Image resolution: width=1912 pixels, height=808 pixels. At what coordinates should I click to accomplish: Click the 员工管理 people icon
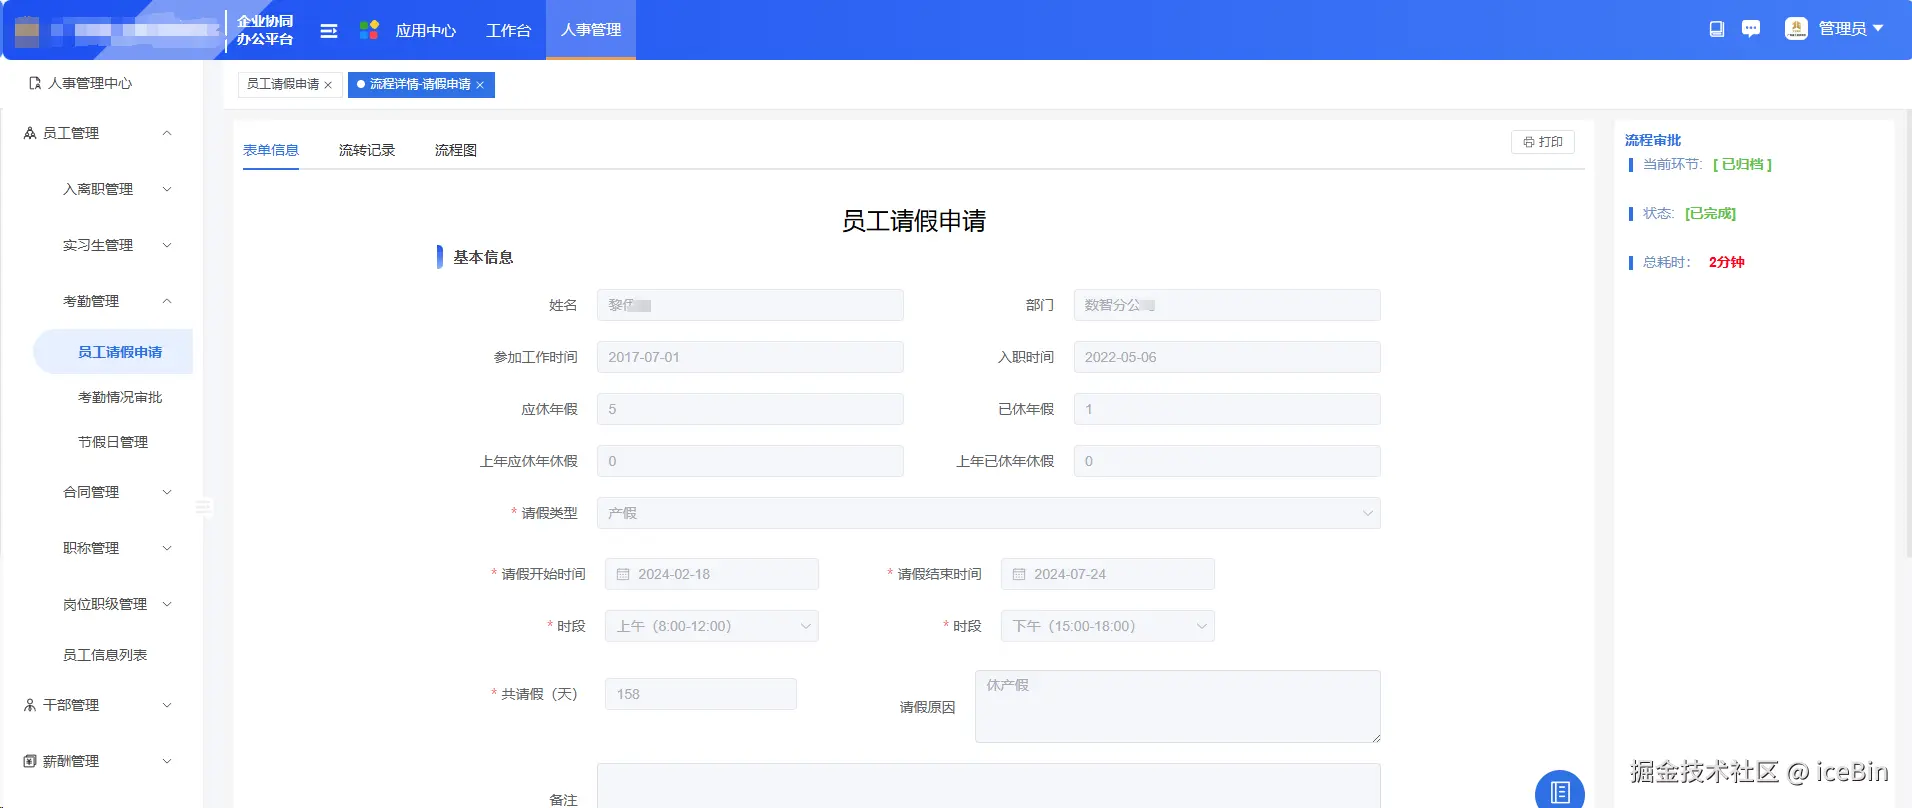click(30, 133)
